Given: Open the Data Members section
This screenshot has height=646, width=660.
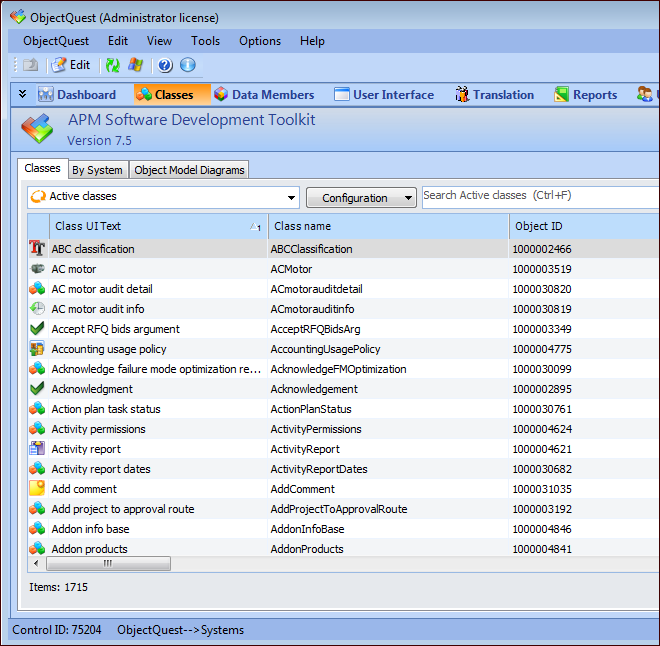Looking at the screenshot, I should click(x=263, y=95).
